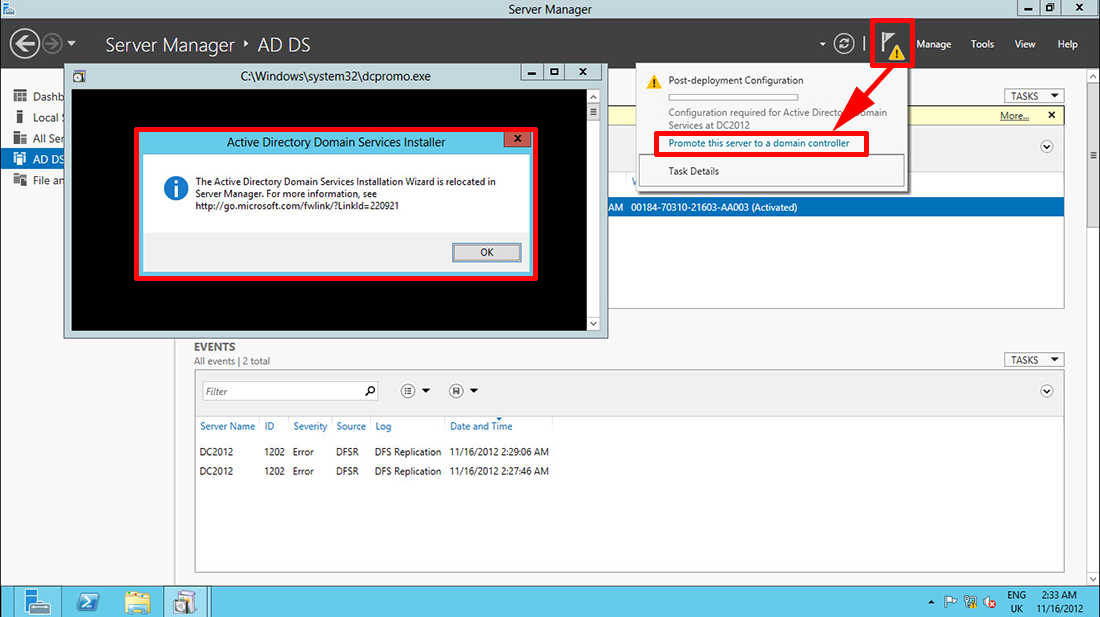Click the Post-deployment warning triangle icon

click(654, 82)
